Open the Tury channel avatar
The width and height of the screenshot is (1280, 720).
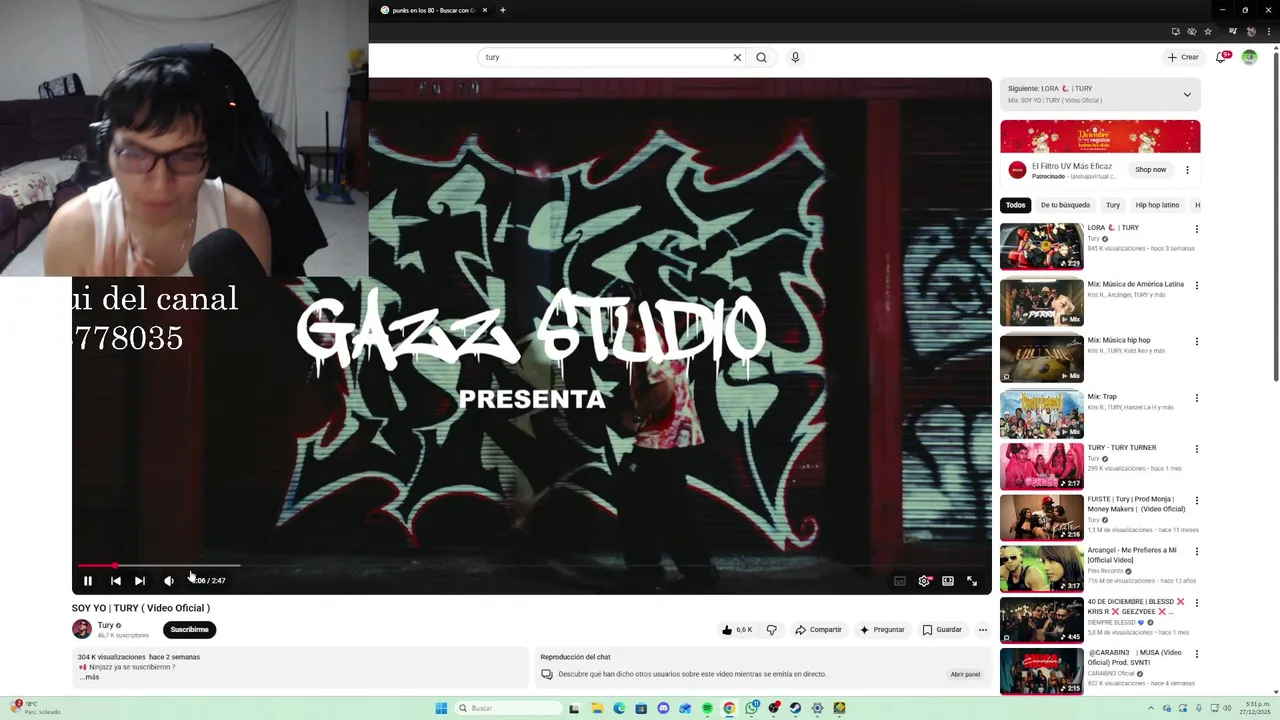tap(82, 629)
